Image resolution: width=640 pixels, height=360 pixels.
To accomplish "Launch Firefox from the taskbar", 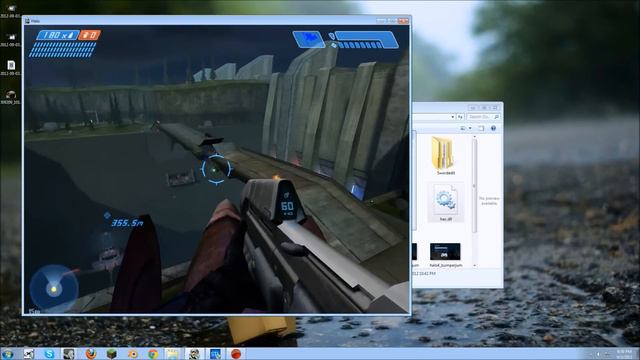I will pyautogui.click(x=91, y=354).
